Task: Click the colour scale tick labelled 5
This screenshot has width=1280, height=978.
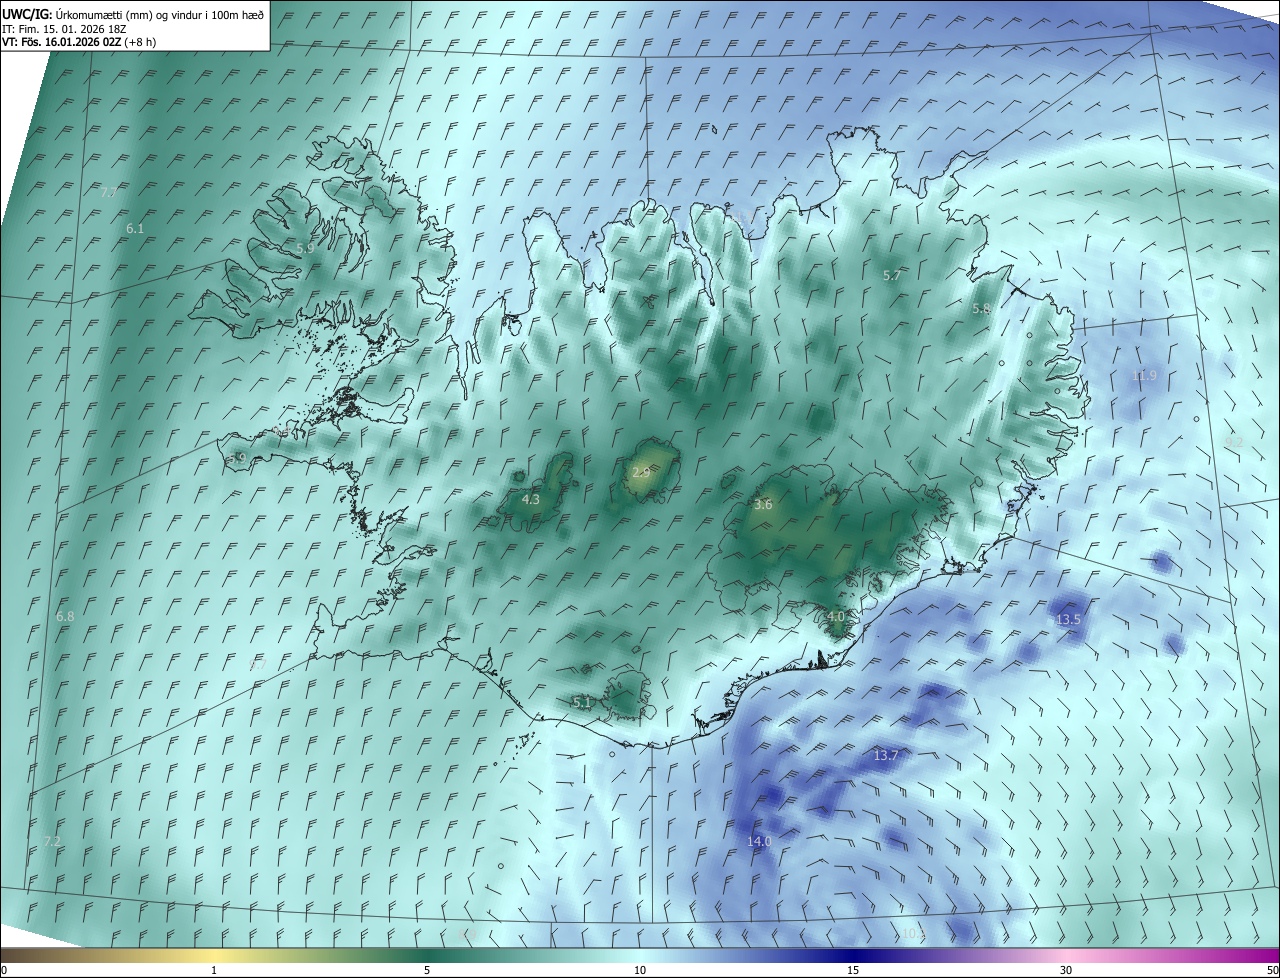Action: pyautogui.click(x=427, y=970)
